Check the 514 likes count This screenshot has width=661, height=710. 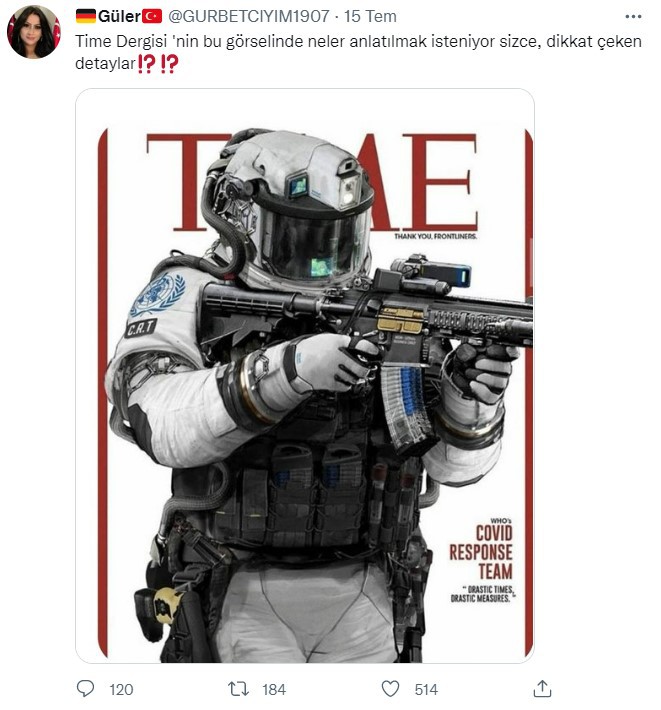pos(426,690)
